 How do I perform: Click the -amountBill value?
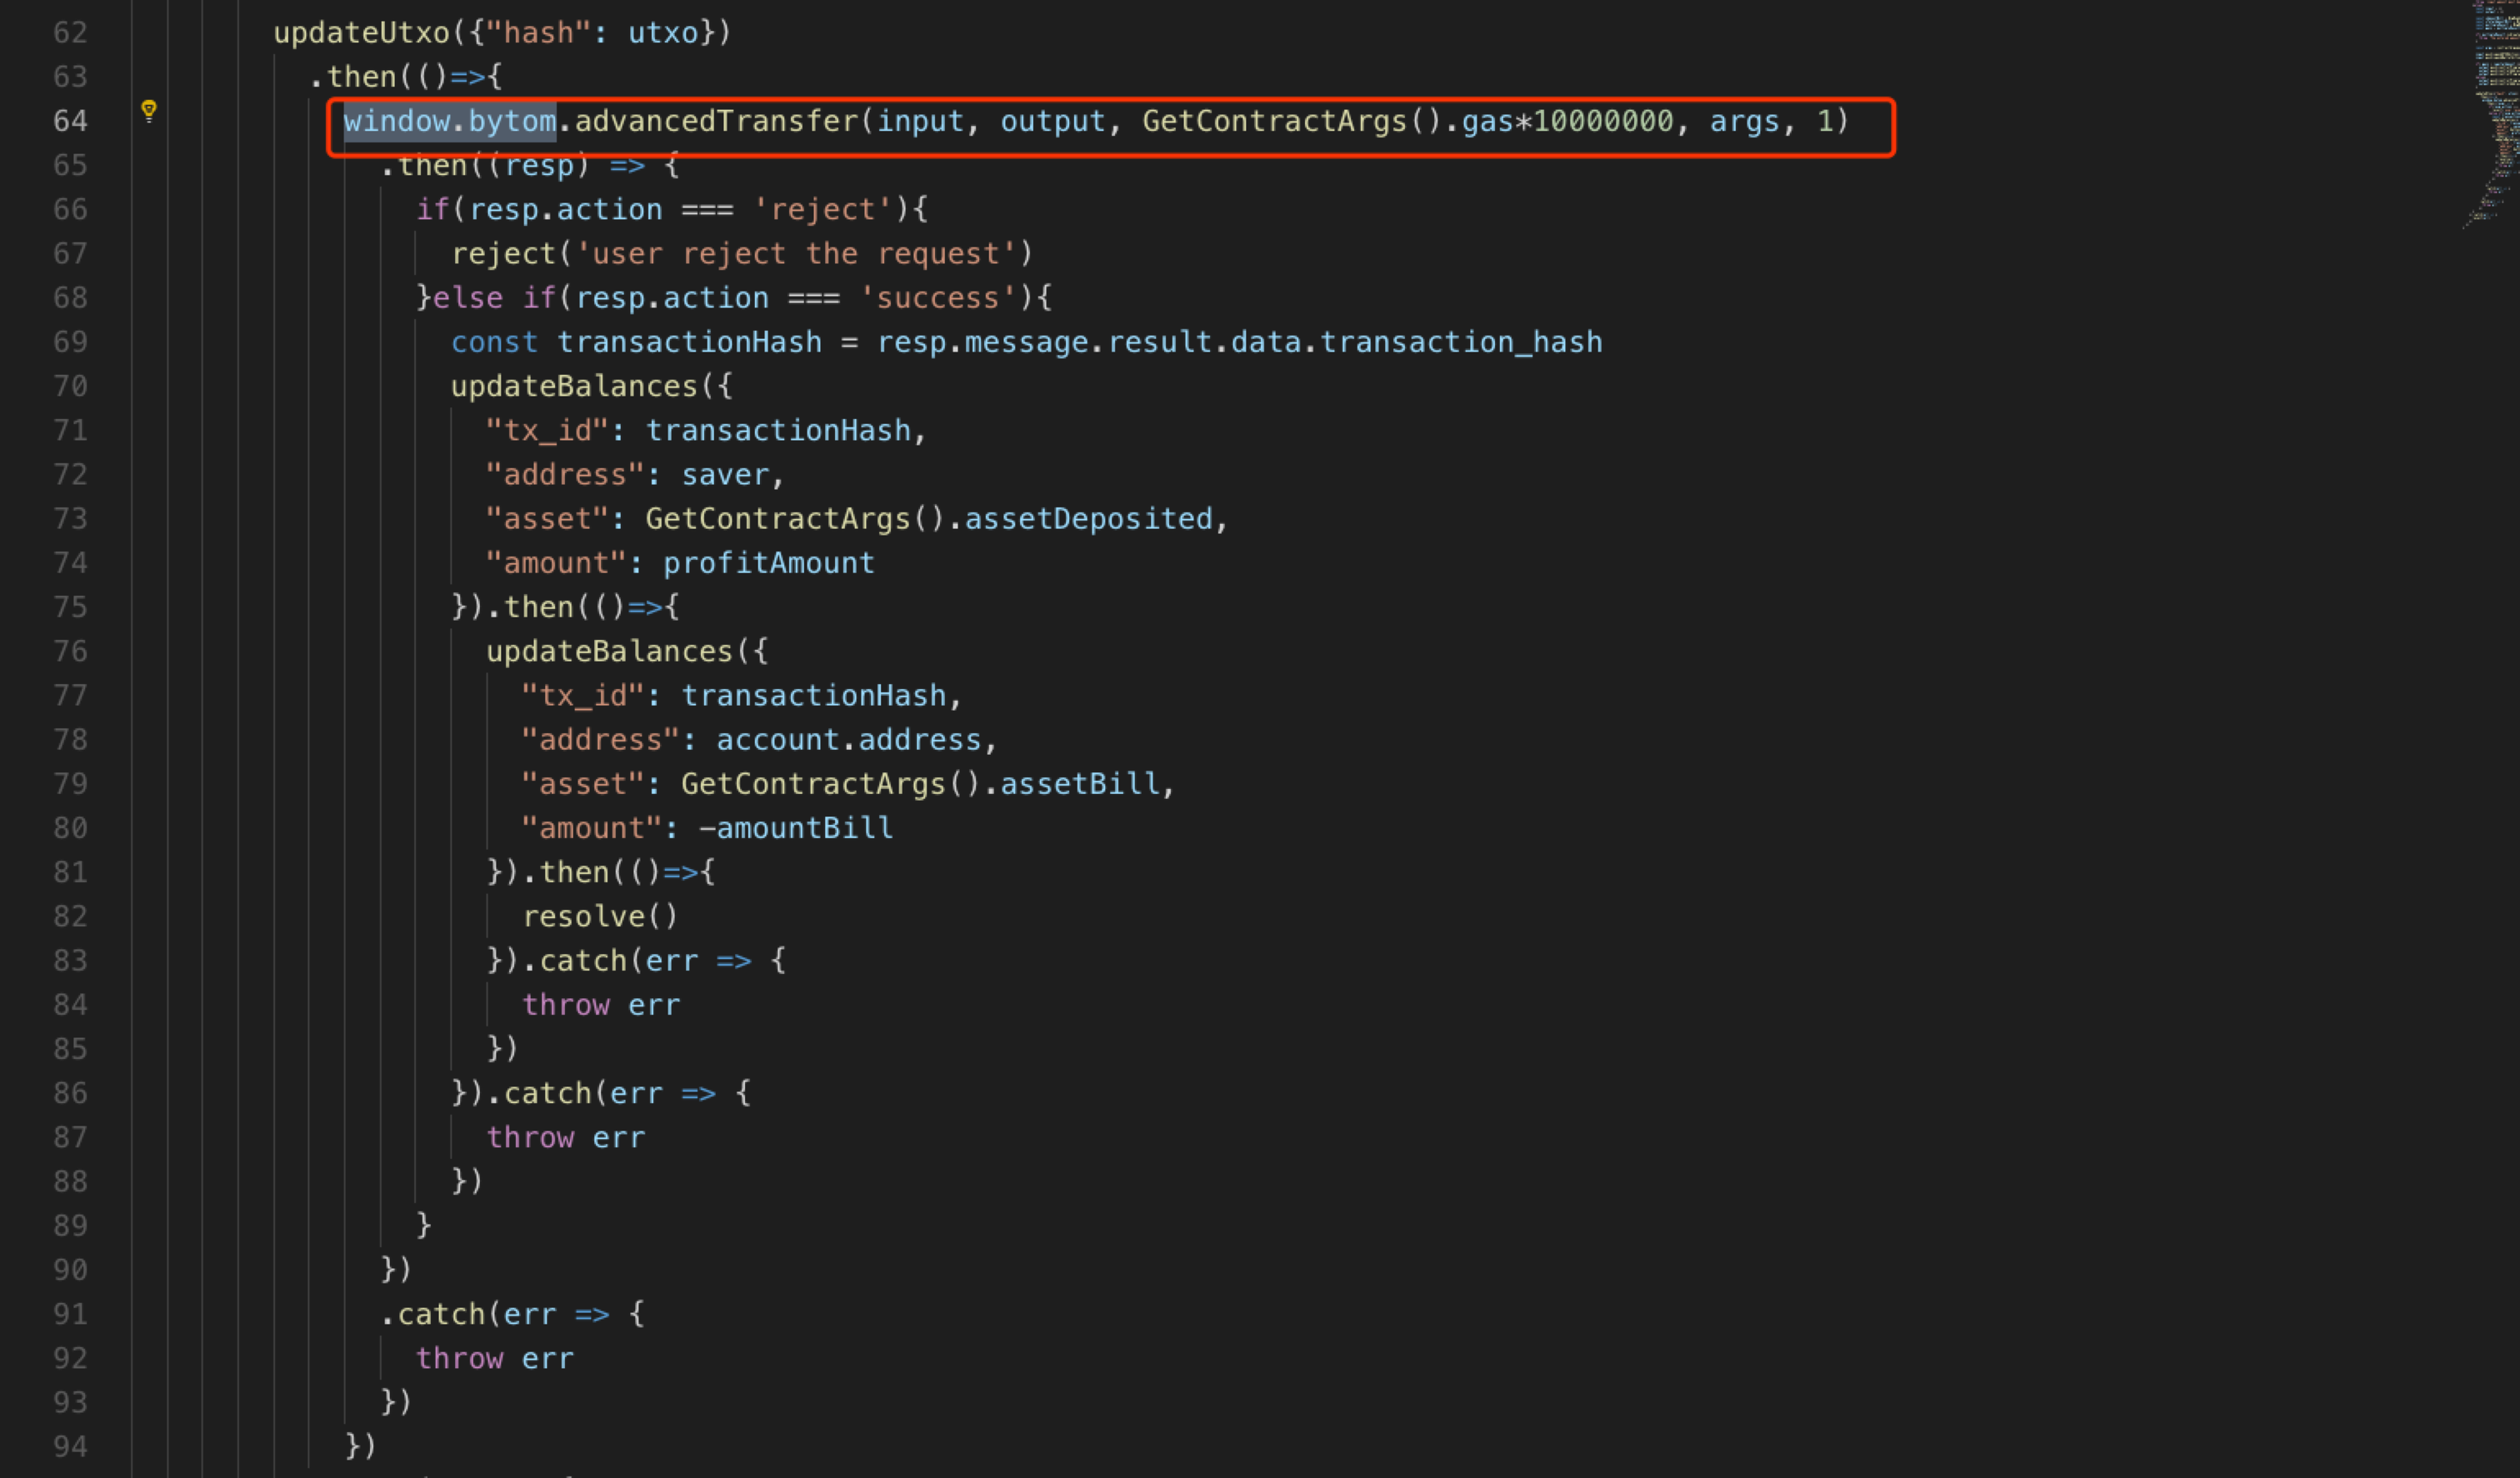[795, 828]
